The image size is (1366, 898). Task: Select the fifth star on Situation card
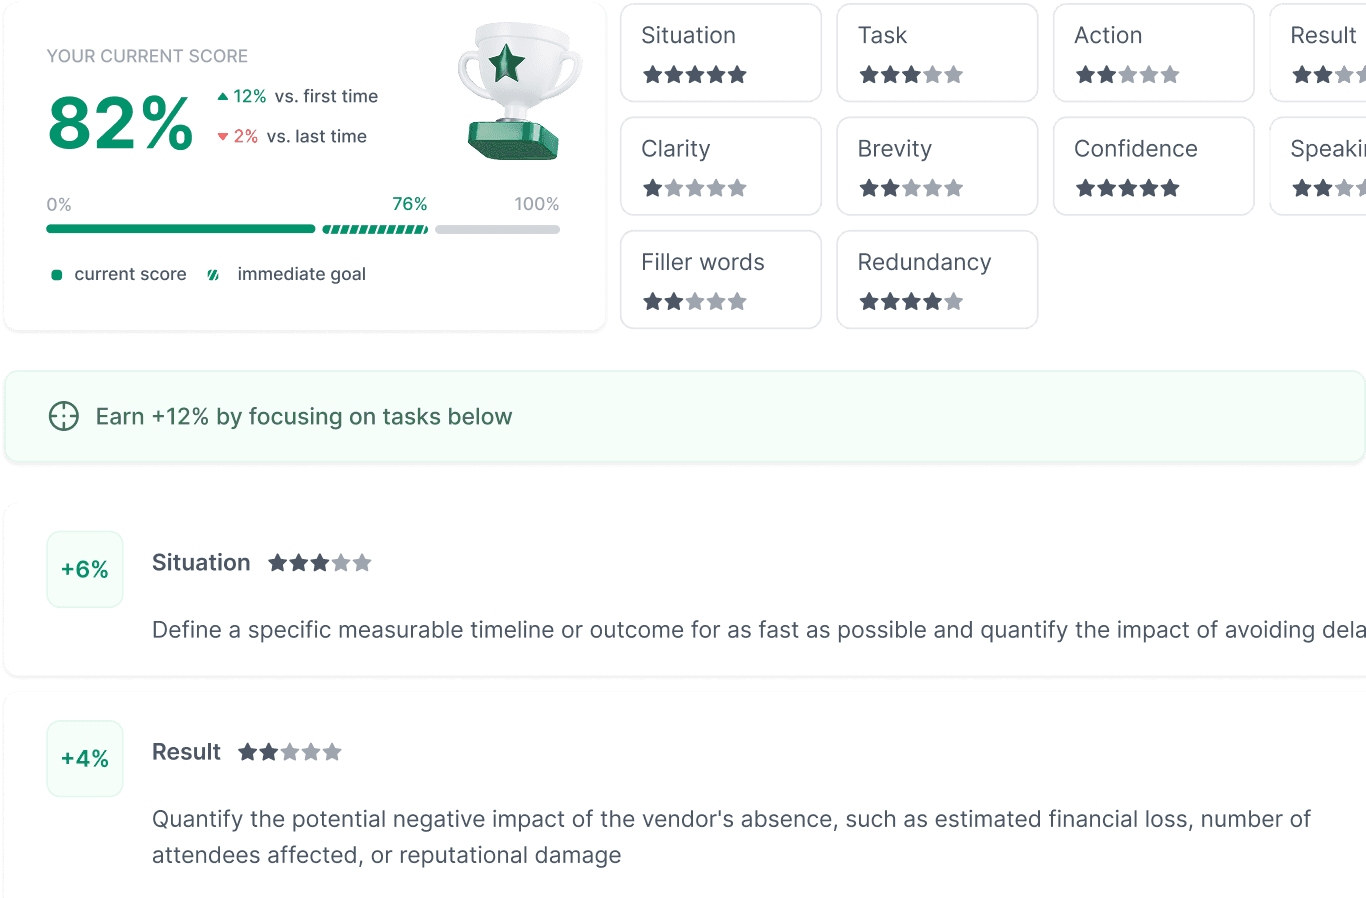click(738, 74)
